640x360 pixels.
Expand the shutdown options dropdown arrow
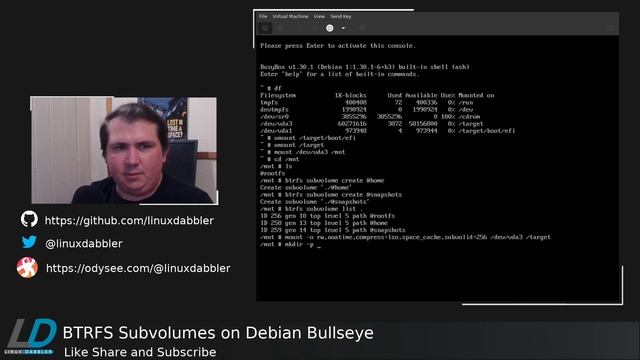click(343, 28)
